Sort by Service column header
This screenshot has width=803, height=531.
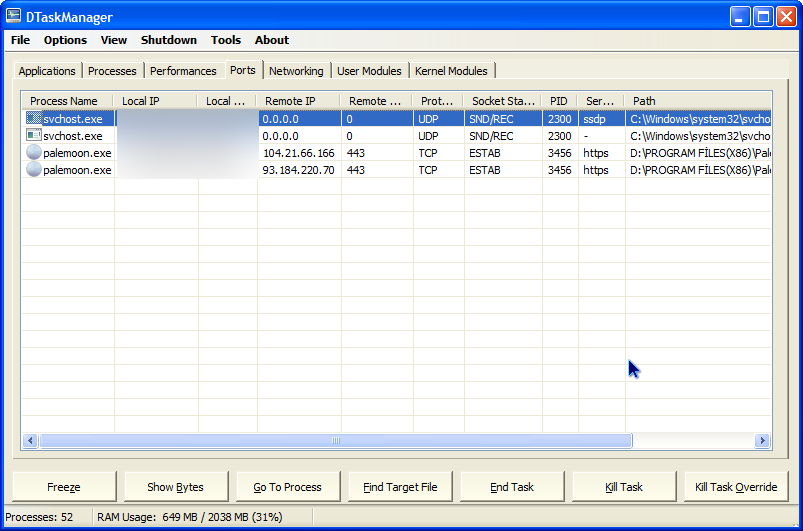click(x=601, y=101)
